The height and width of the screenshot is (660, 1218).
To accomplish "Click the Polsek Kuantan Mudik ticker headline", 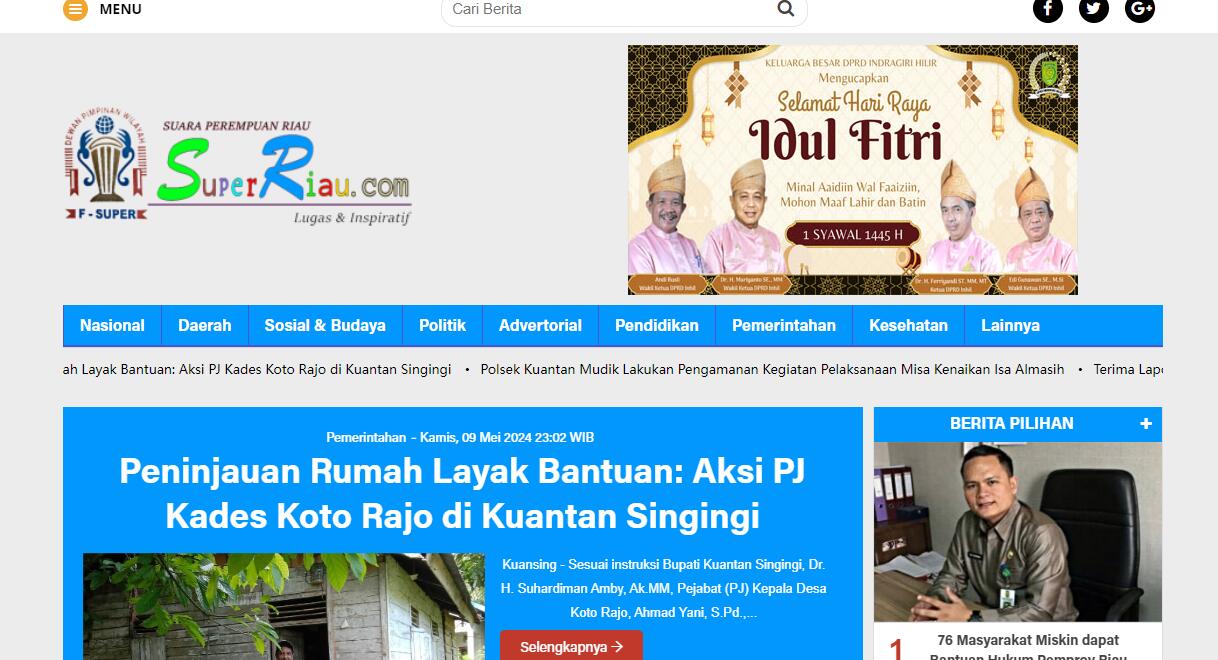I will pos(772,369).
